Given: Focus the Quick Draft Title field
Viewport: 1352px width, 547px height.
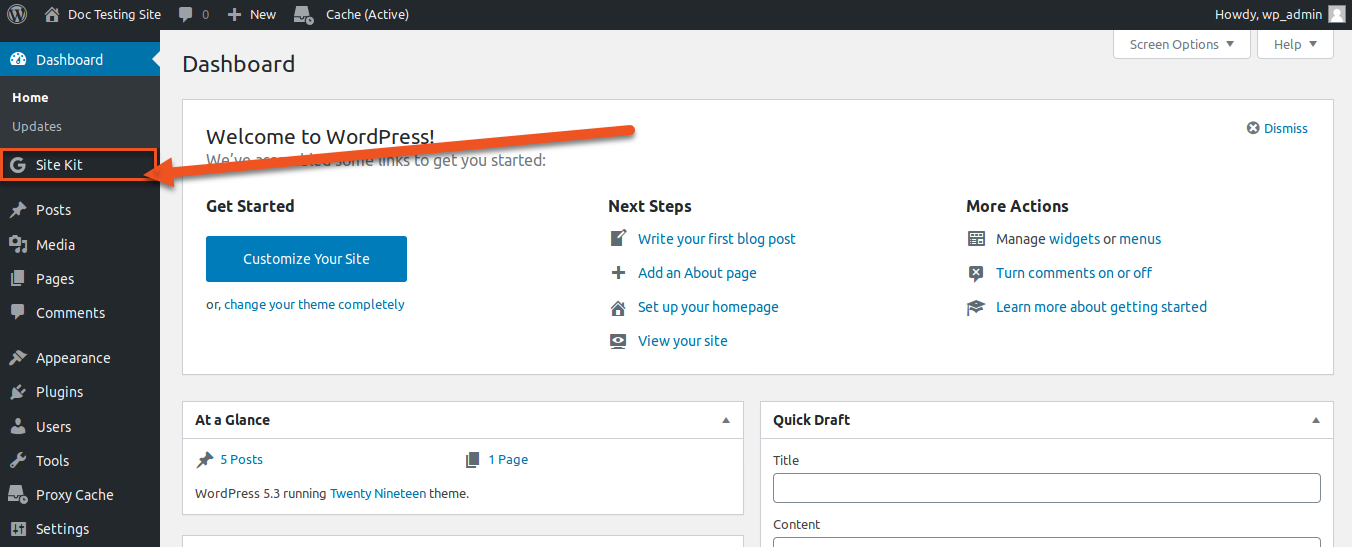Looking at the screenshot, I should click(1047, 488).
